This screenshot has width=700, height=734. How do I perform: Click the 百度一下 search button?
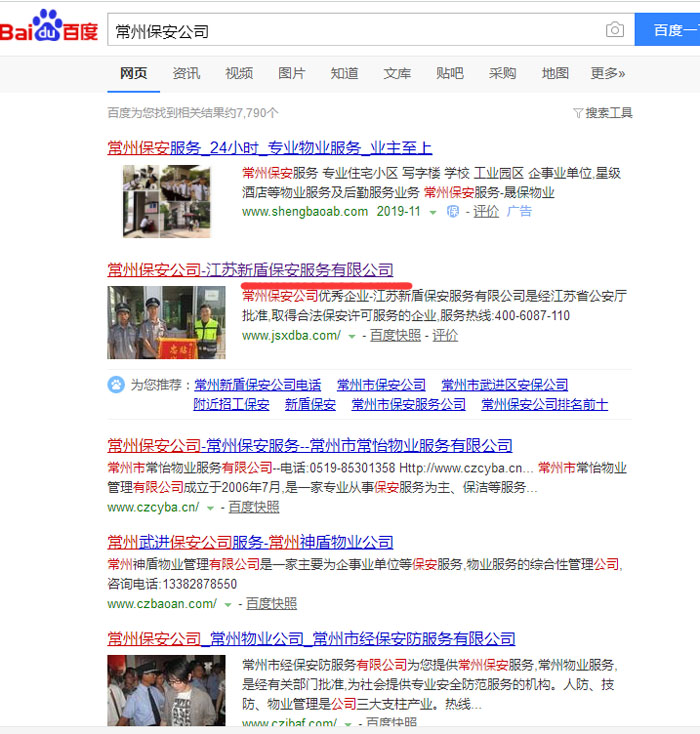(x=667, y=30)
